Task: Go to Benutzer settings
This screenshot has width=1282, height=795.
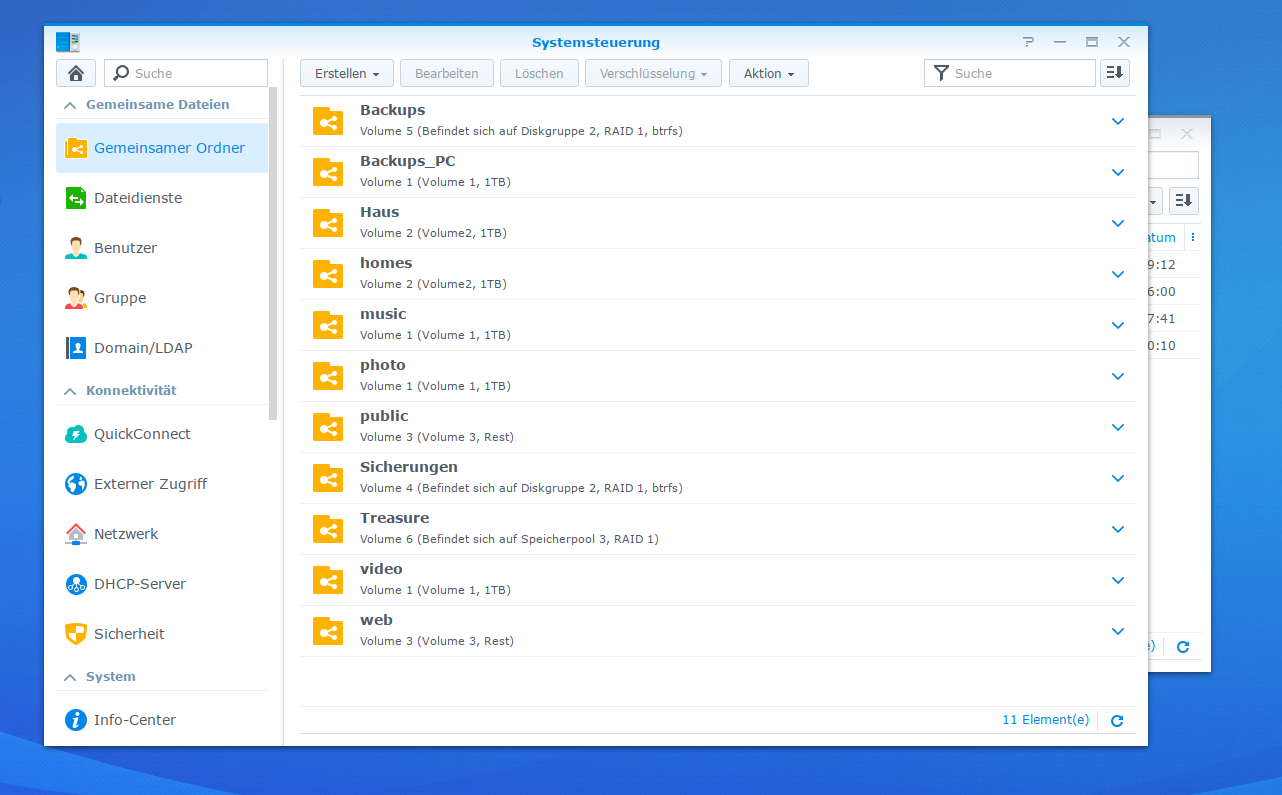Action: point(162,248)
